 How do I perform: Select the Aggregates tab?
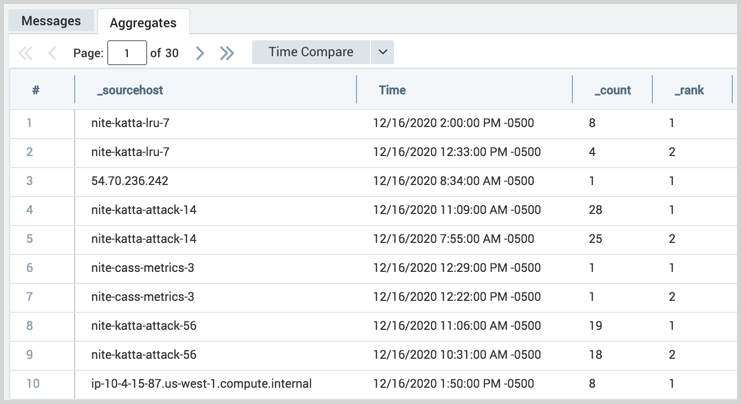142,22
